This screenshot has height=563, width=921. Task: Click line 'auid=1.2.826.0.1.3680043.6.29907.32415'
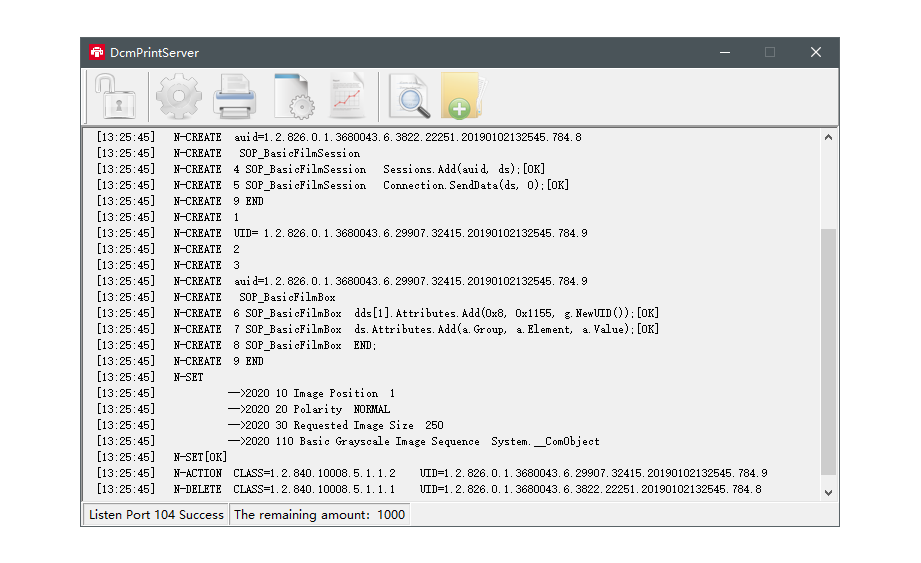342,281
